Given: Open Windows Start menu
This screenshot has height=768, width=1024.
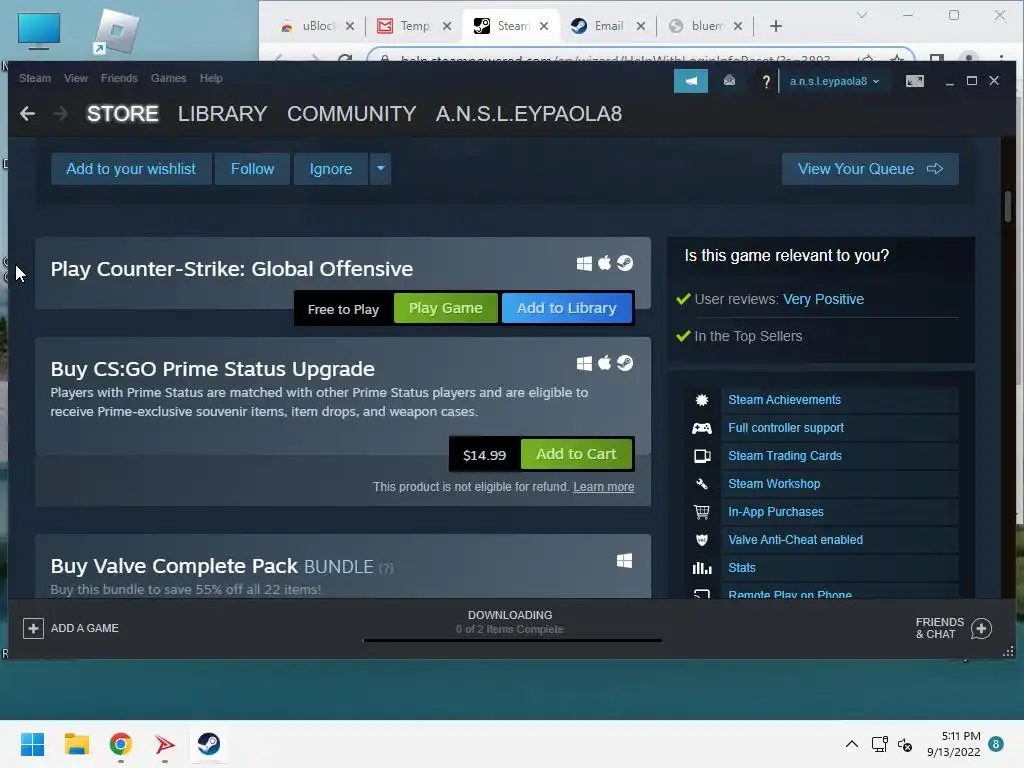Looking at the screenshot, I should [x=33, y=744].
